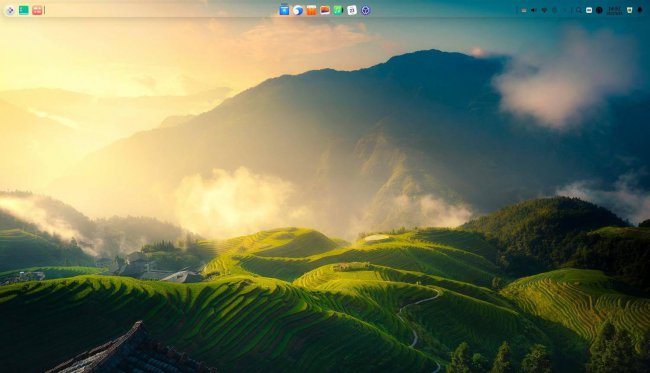650x373 pixels.
Task: Open the trash bin tray icon
Action: (x=629, y=10)
